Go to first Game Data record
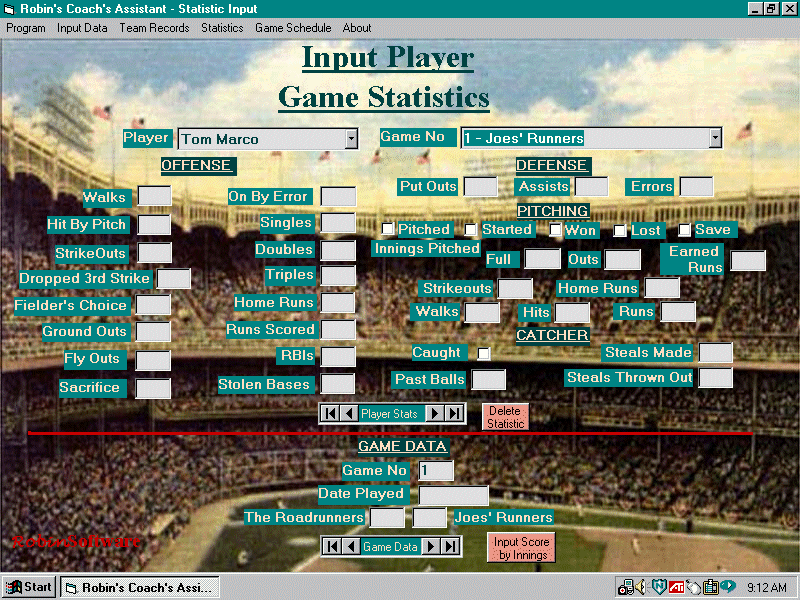The width and height of the screenshot is (800, 600). point(331,546)
